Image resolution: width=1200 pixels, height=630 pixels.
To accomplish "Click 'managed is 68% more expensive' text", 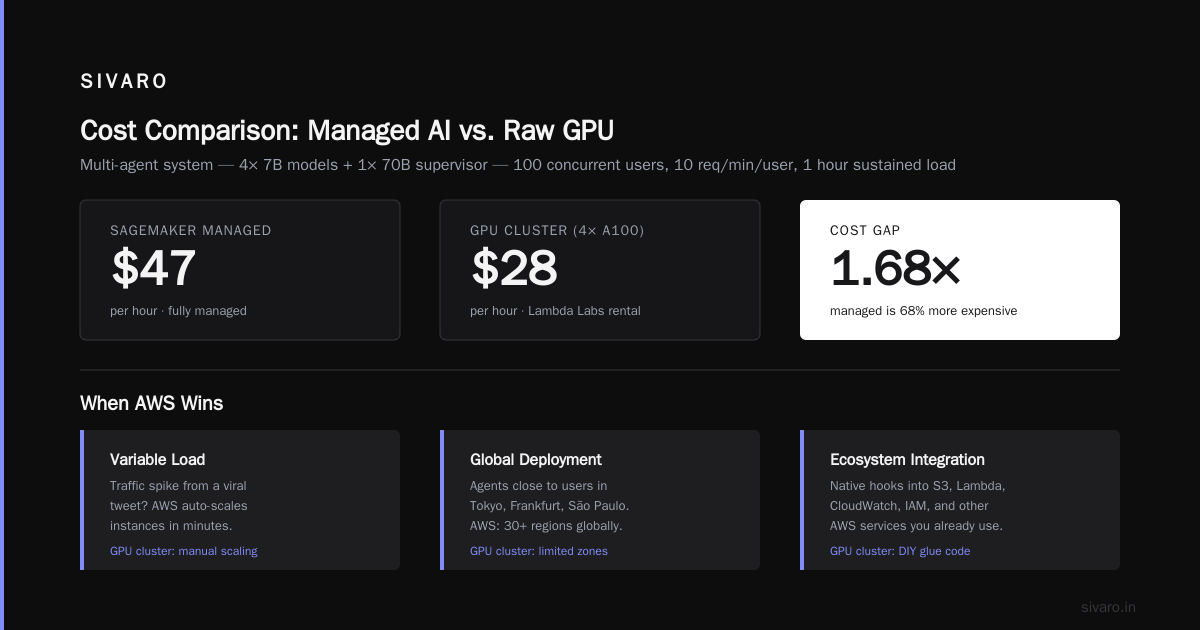I will point(923,311).
